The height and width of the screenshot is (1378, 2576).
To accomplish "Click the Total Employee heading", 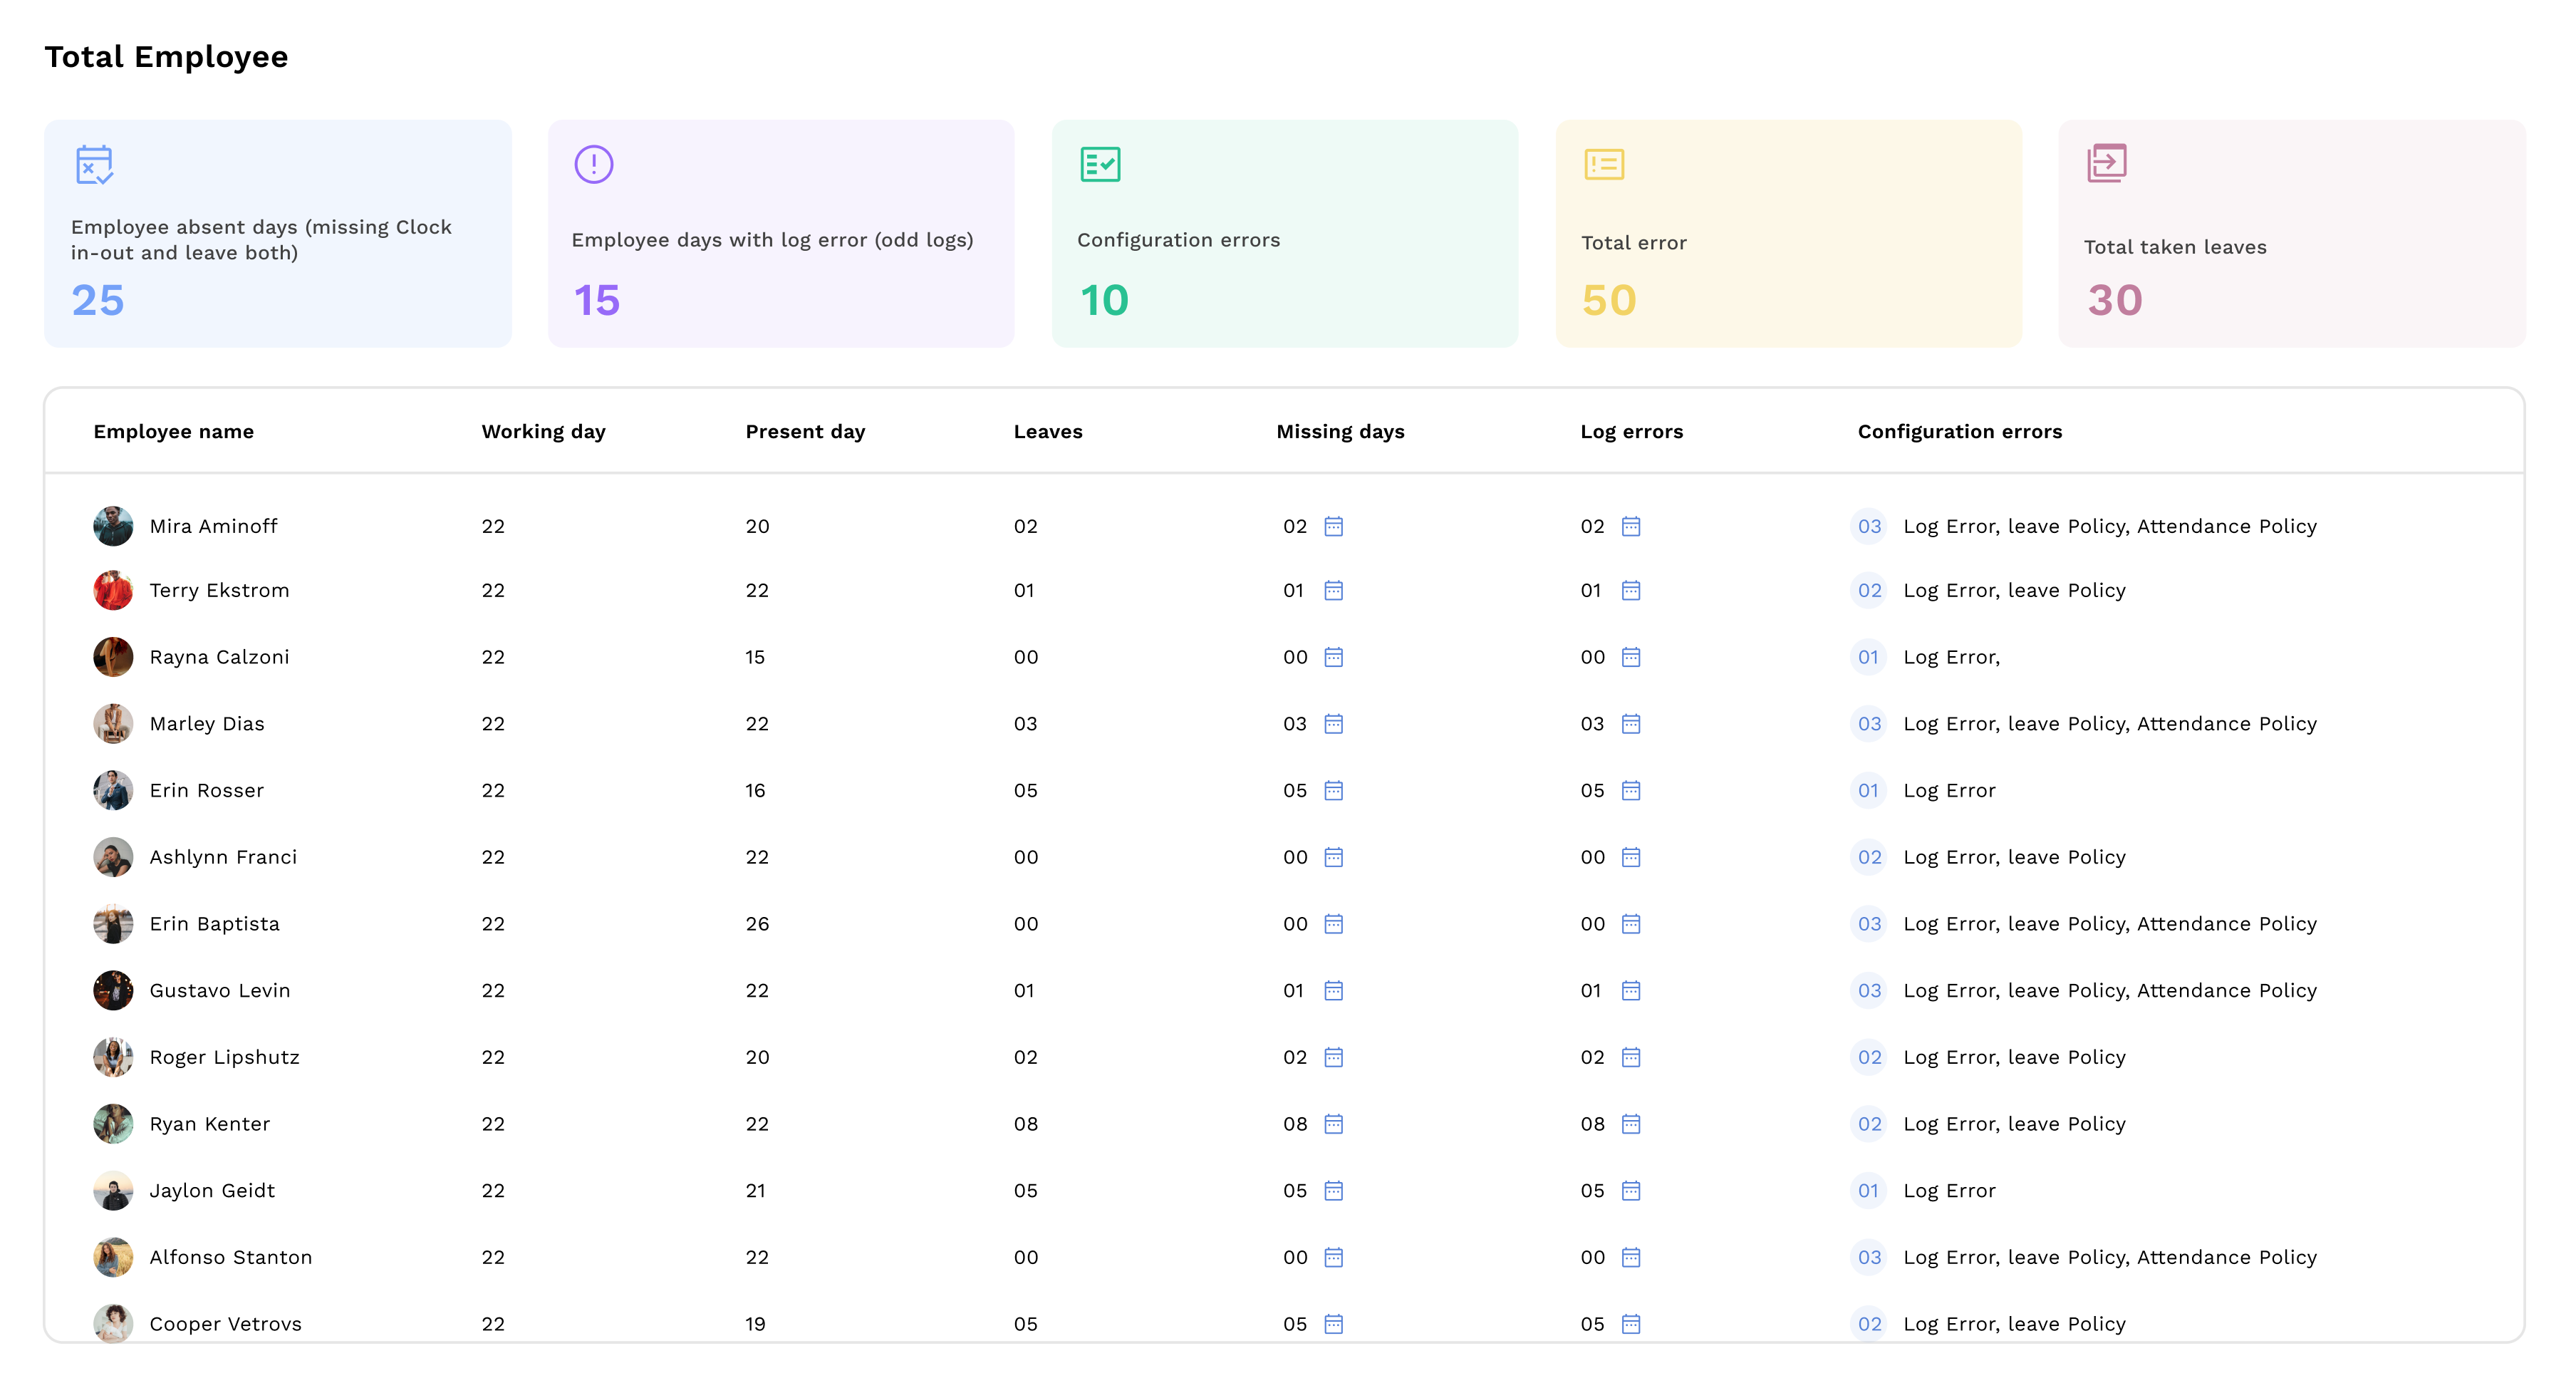I will pyautogui.click(x=166, y=57).
